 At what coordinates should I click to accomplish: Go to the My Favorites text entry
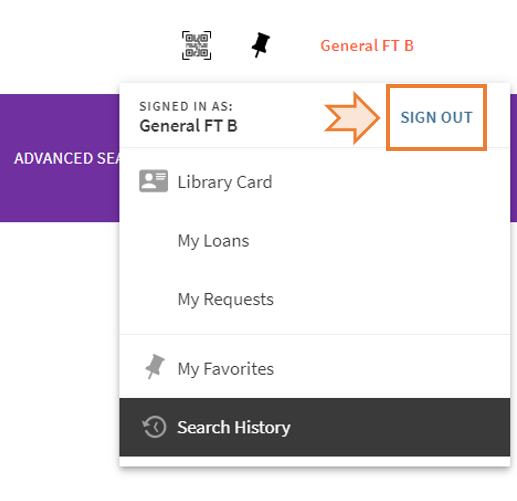226,369
